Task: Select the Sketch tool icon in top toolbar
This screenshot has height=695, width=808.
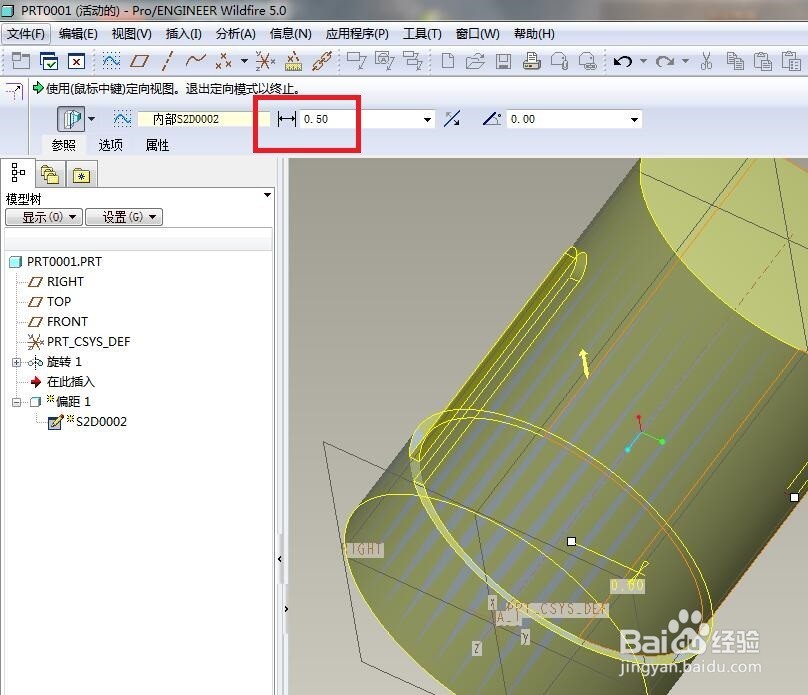Action: [x=111, y=61]
